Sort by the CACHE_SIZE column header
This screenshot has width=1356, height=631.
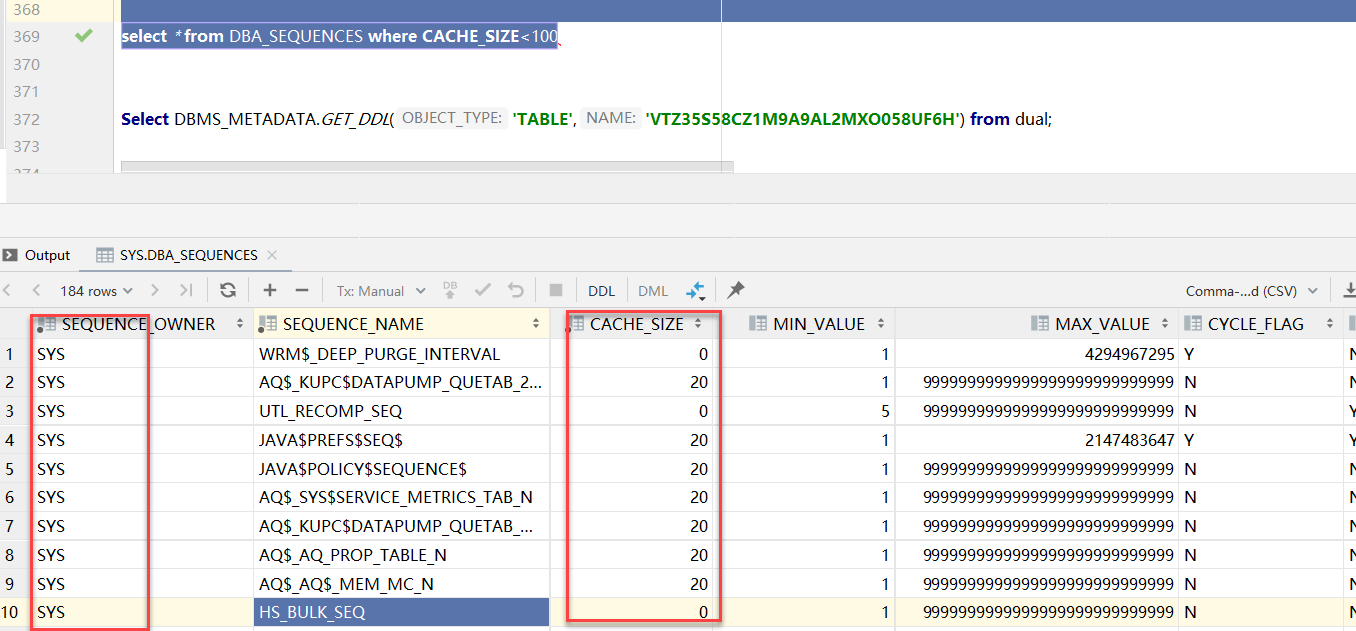(x=637, y=324)
